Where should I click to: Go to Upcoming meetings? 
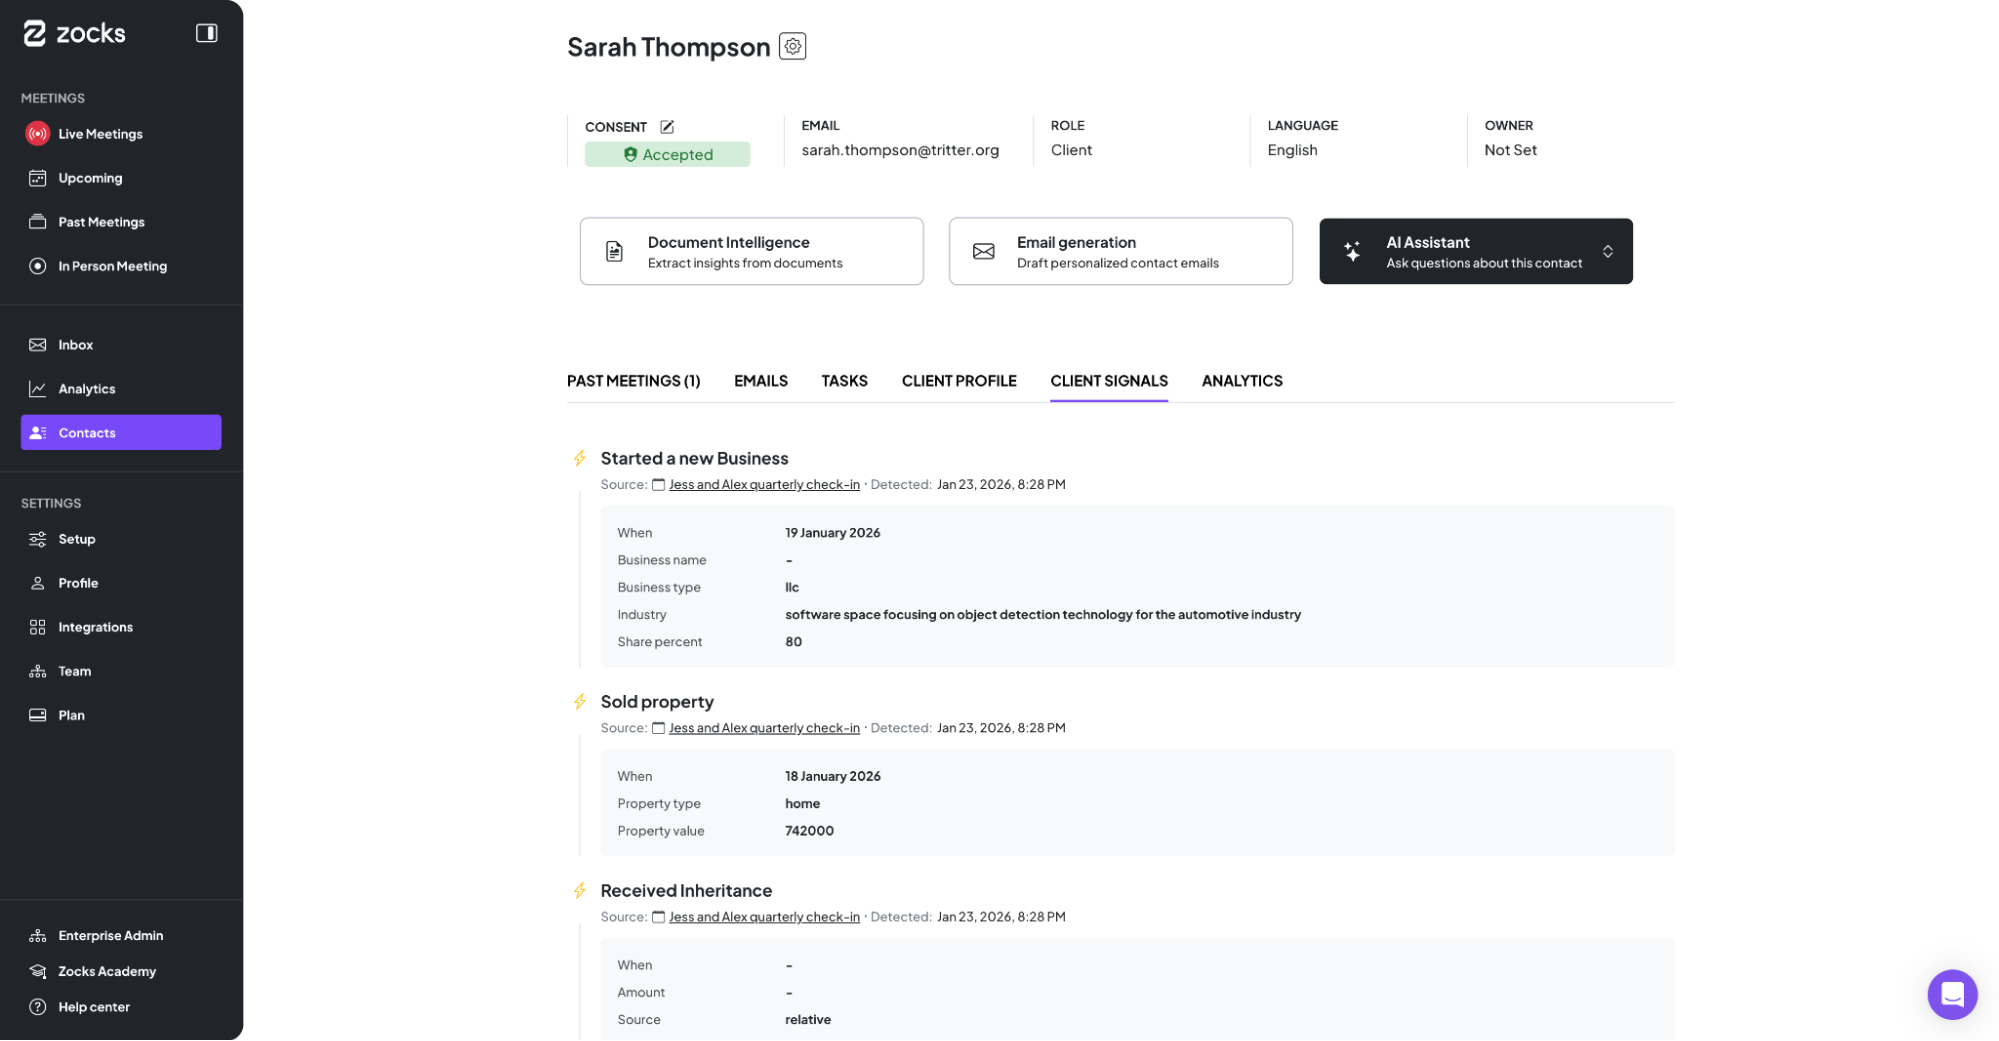click(x=90, y=178)
